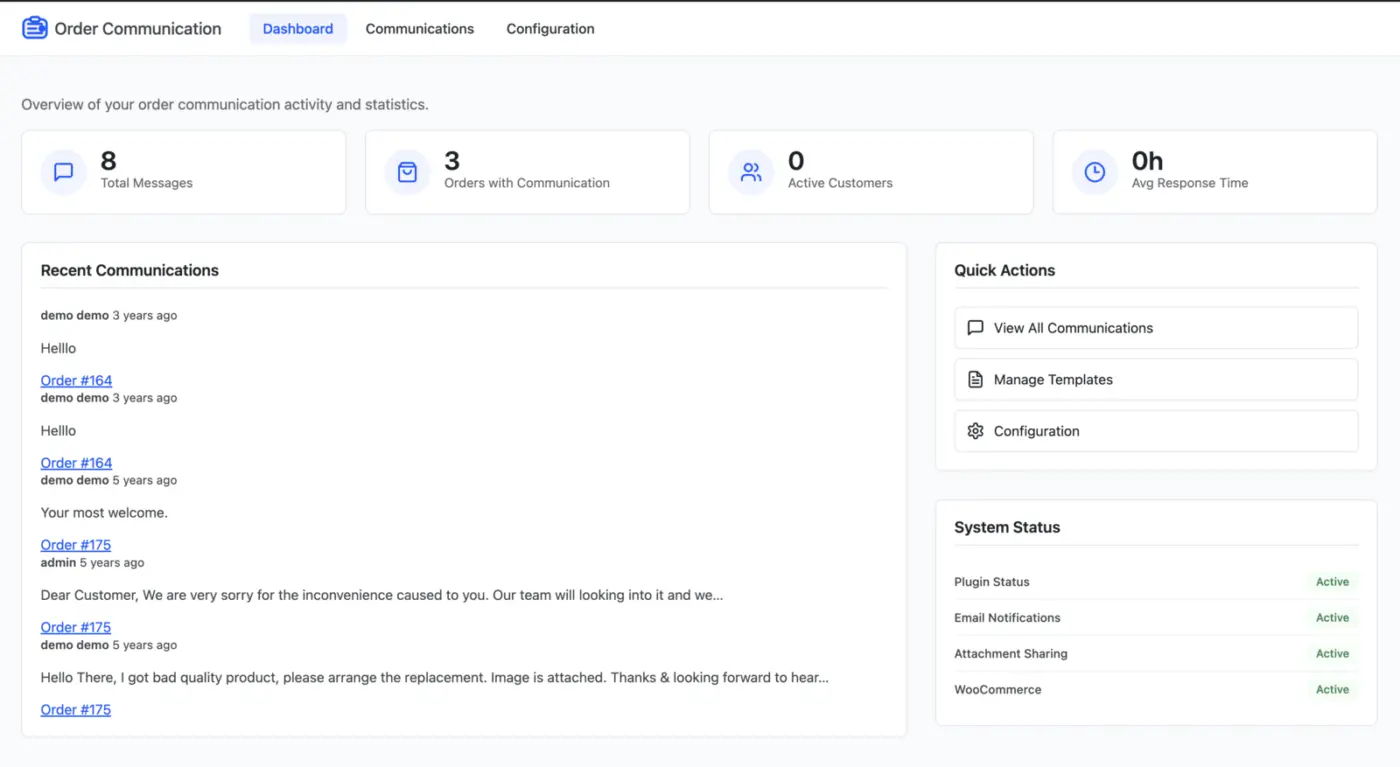The image size is (1400, 767).
Task: Click the Order Communication app logo icon
Action: [34, 27]
